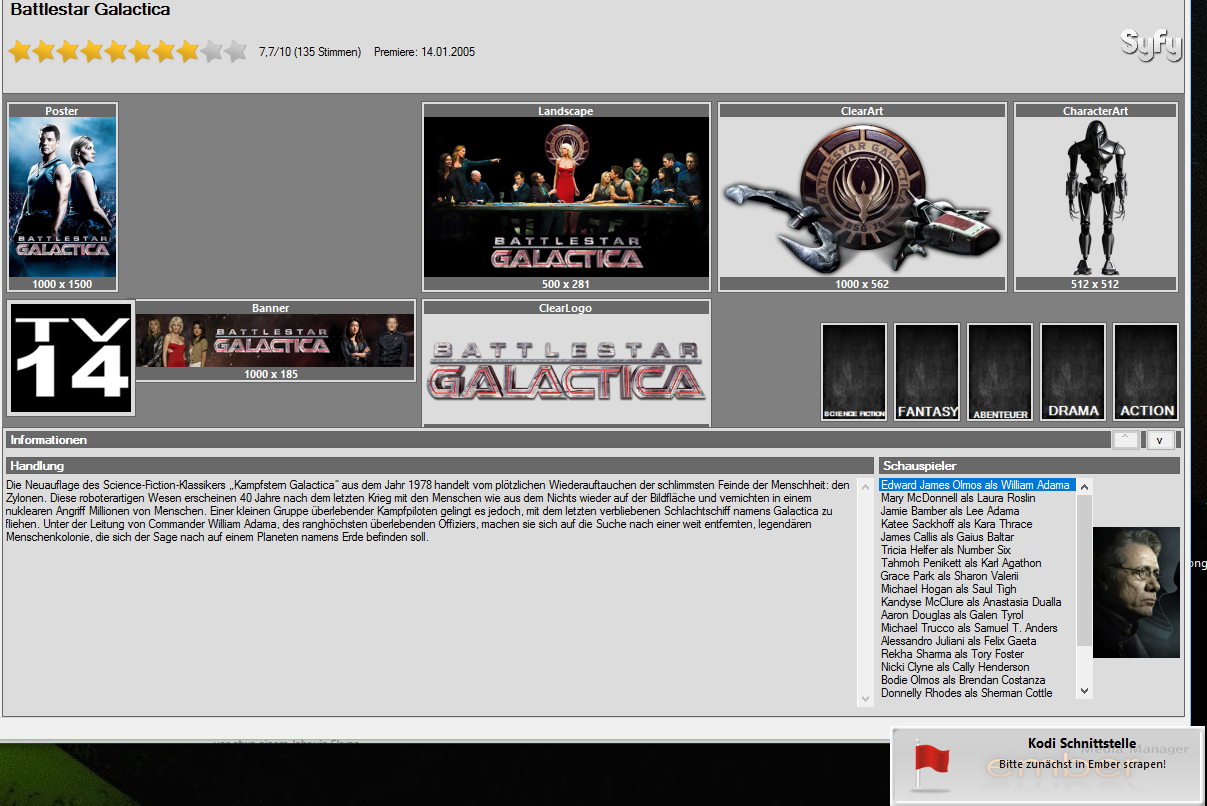Open the ClearLogo artwork image
The width and height of the screenshot is (1207, 806).
(x=566, y=369)
